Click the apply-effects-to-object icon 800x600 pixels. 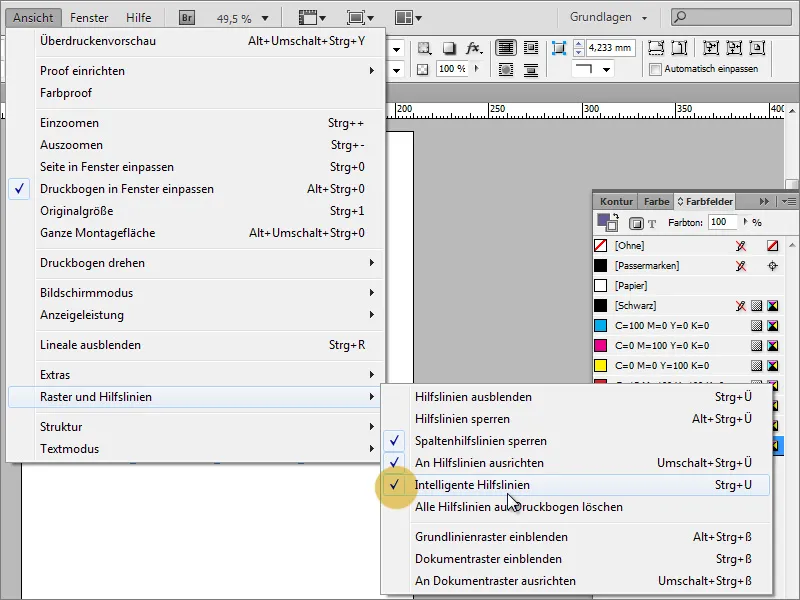pyautogui.click(x=423, y=48)
